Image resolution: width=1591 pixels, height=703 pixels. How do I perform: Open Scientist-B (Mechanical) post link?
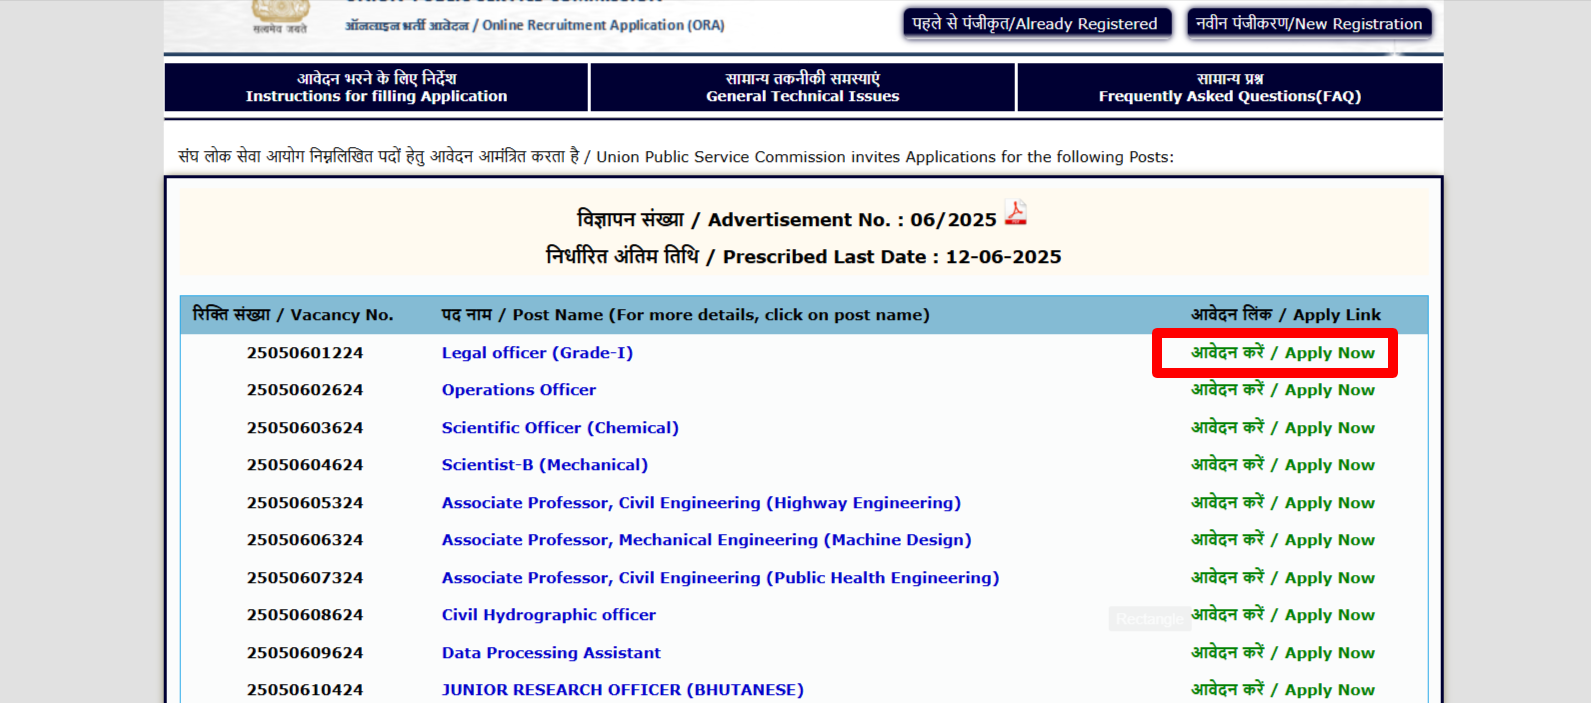[x=544, y=465]
